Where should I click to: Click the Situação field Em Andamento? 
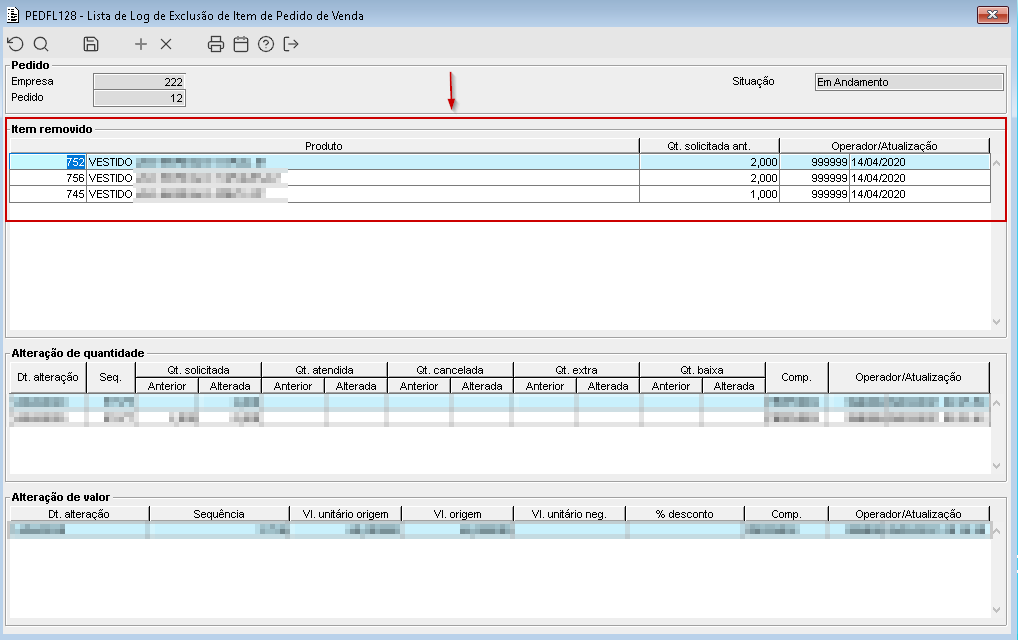point(909,82)
